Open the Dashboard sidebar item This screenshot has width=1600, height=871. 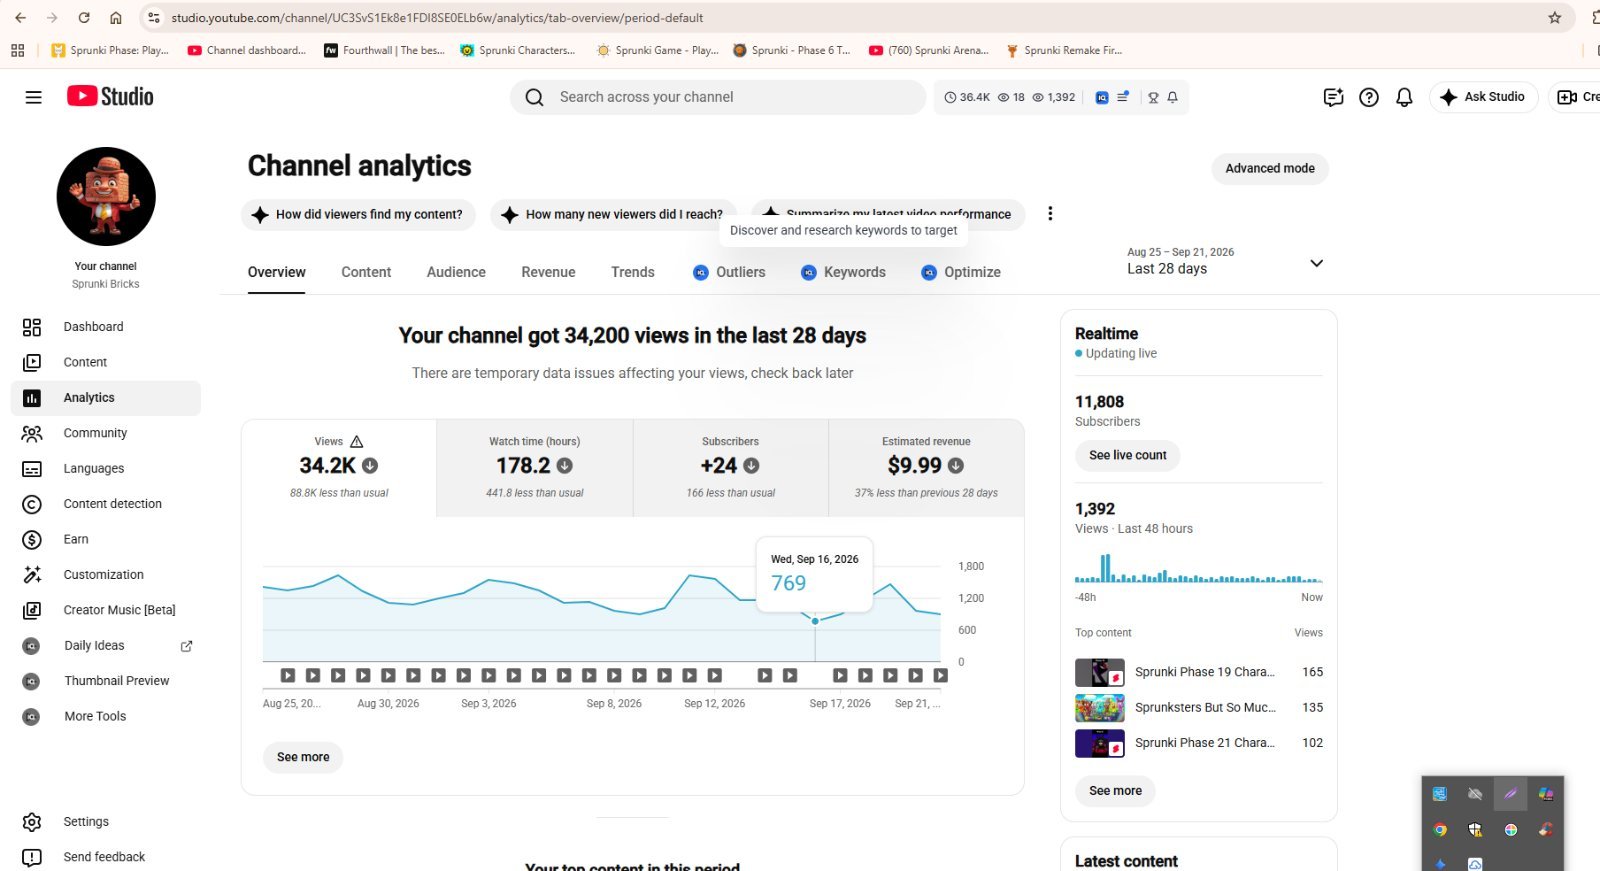105,327
